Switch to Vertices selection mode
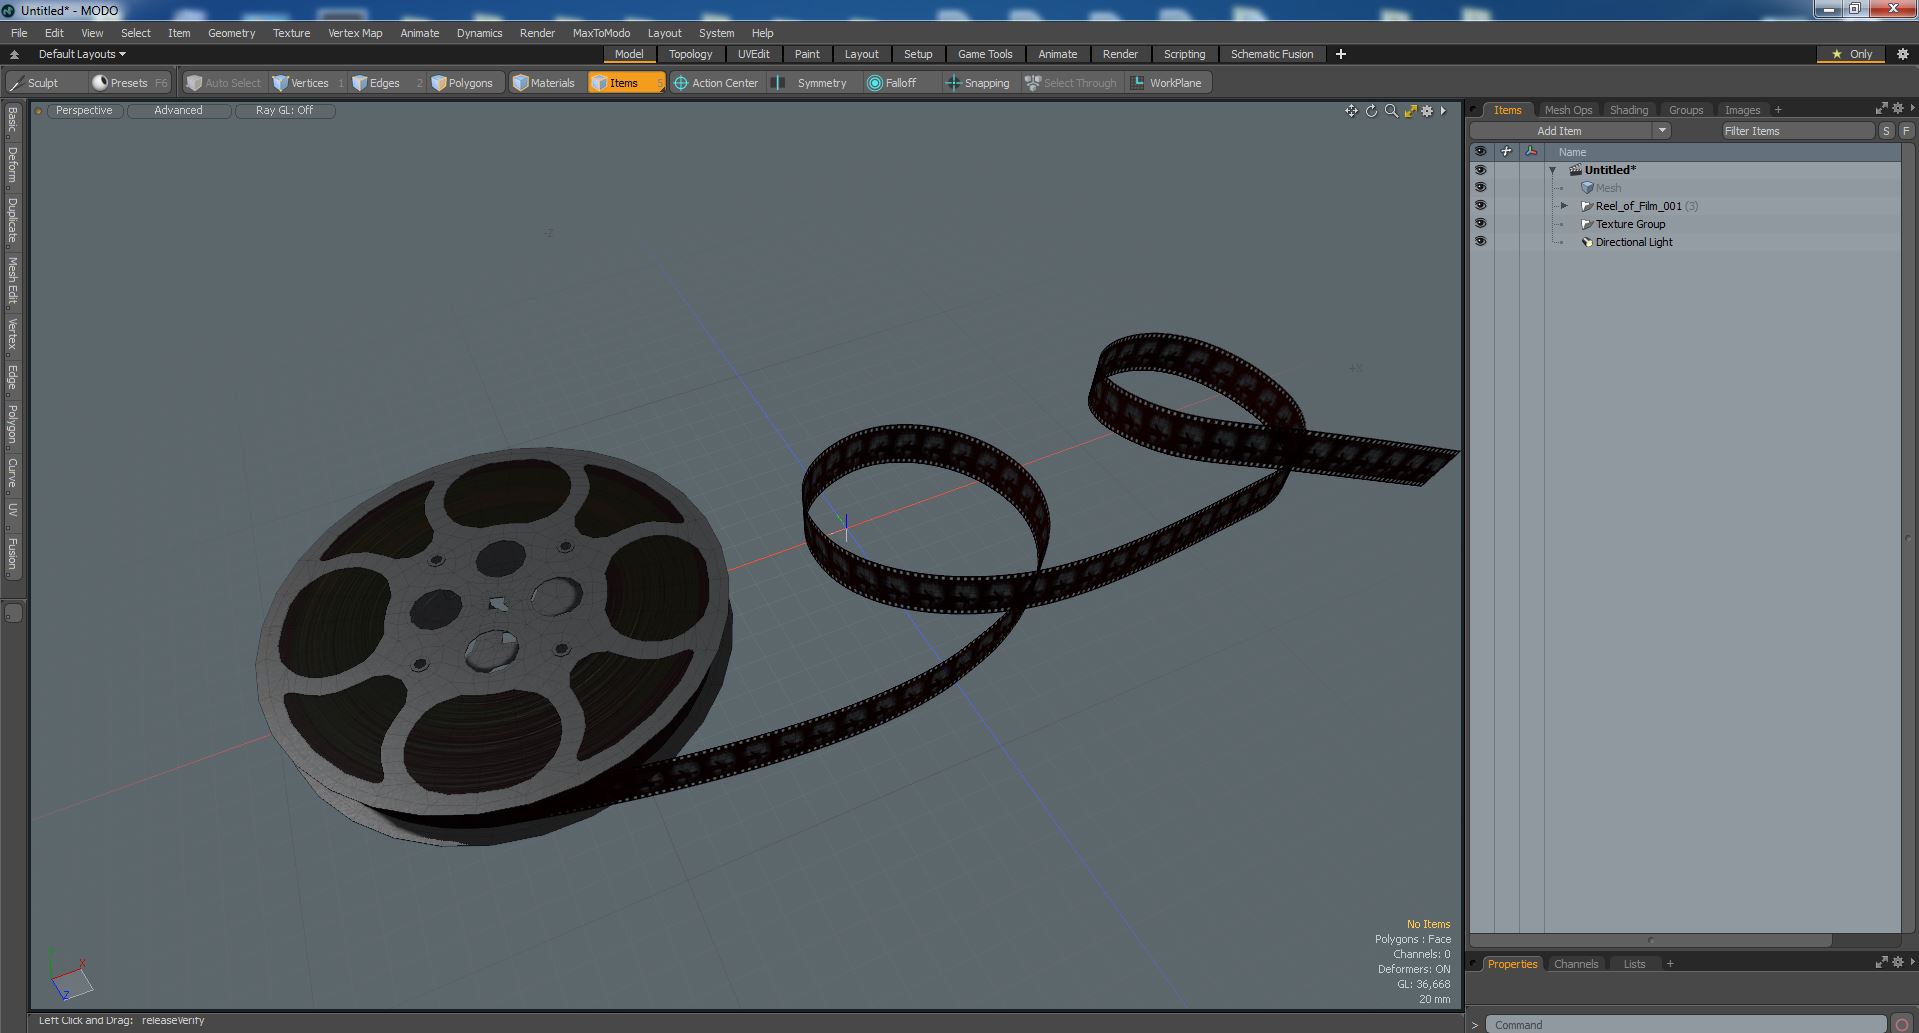The height and width of the screenshot is (1033, 1919). click(x=308, y=83)
